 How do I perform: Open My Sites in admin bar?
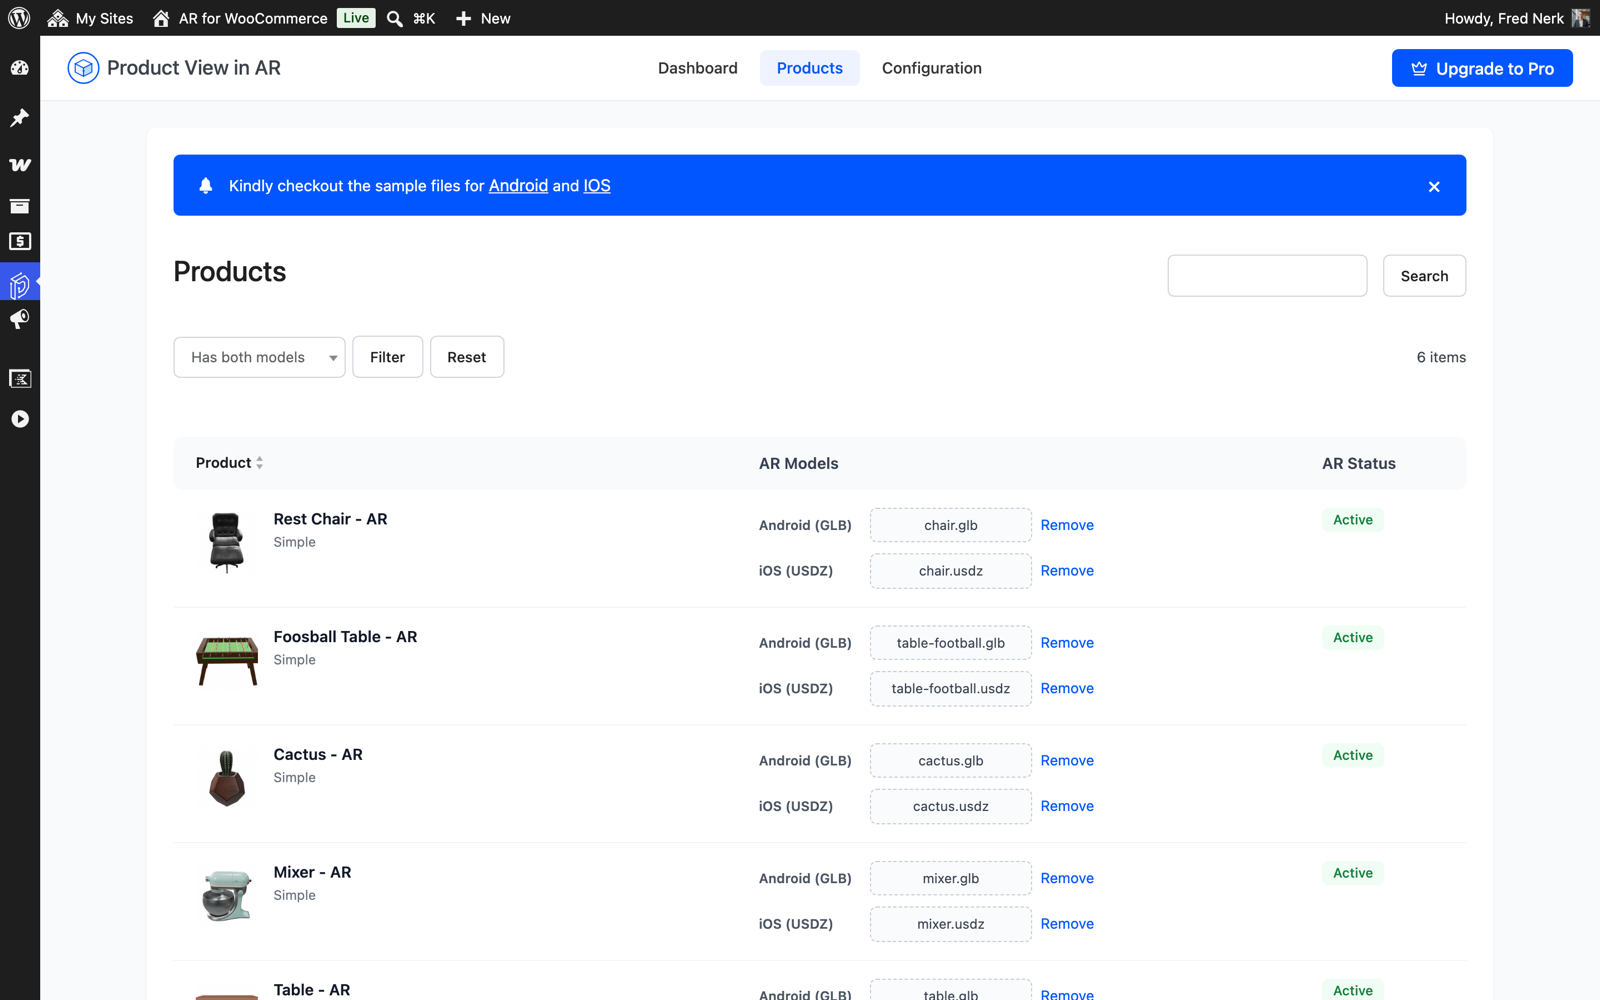pos(90,18)
